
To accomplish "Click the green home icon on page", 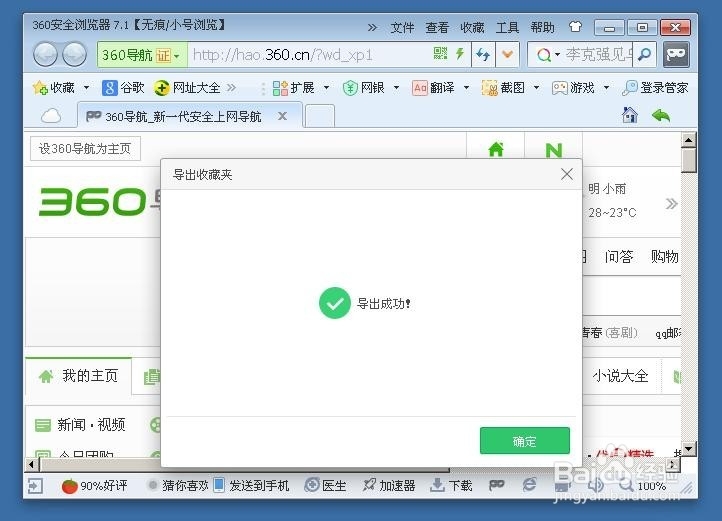I will tap(496, 149).
